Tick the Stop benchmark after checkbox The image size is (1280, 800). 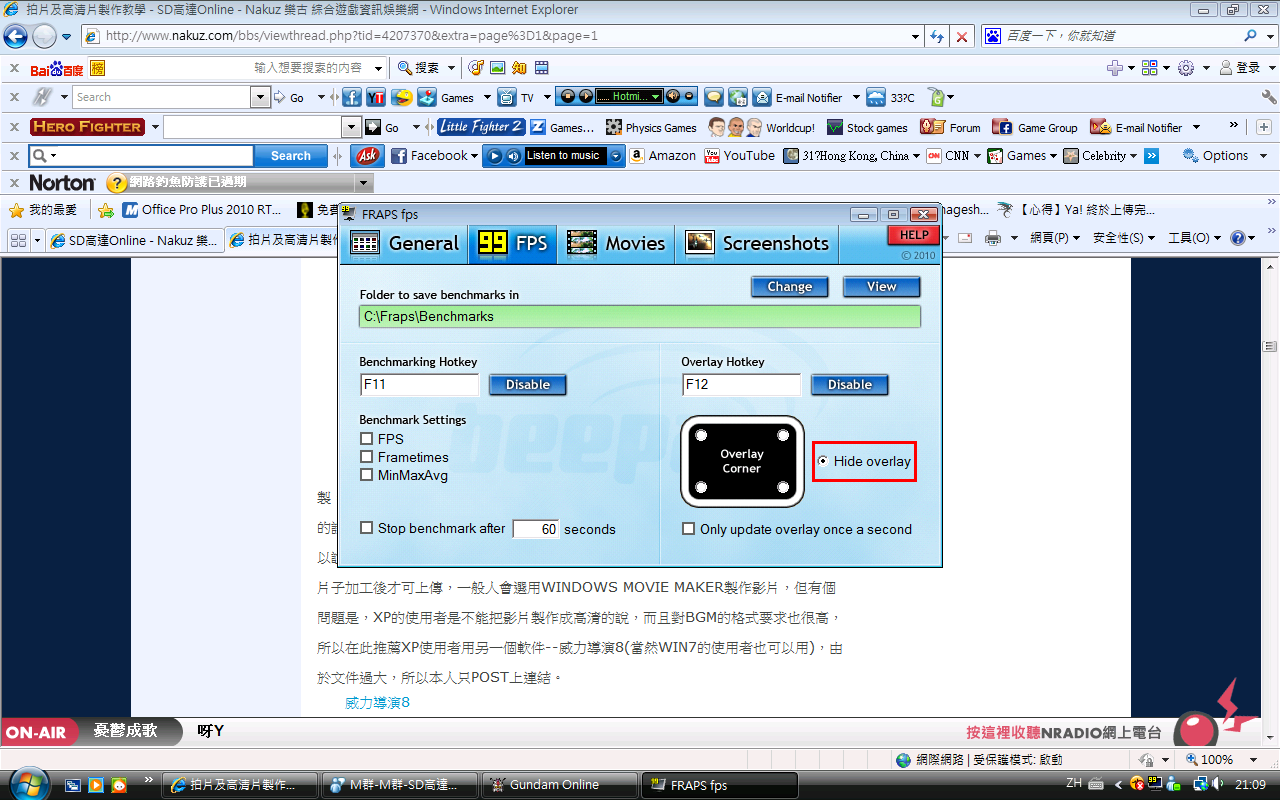tap(367, 528)
